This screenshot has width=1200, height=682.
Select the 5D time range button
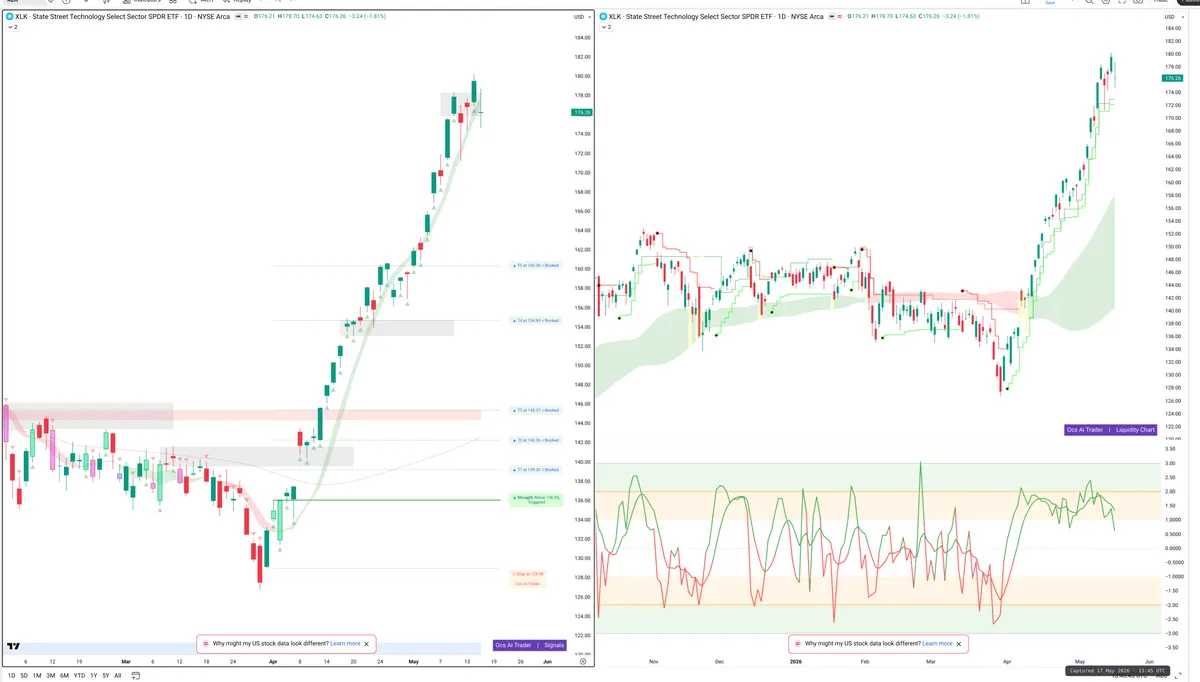tap(25, 676)
